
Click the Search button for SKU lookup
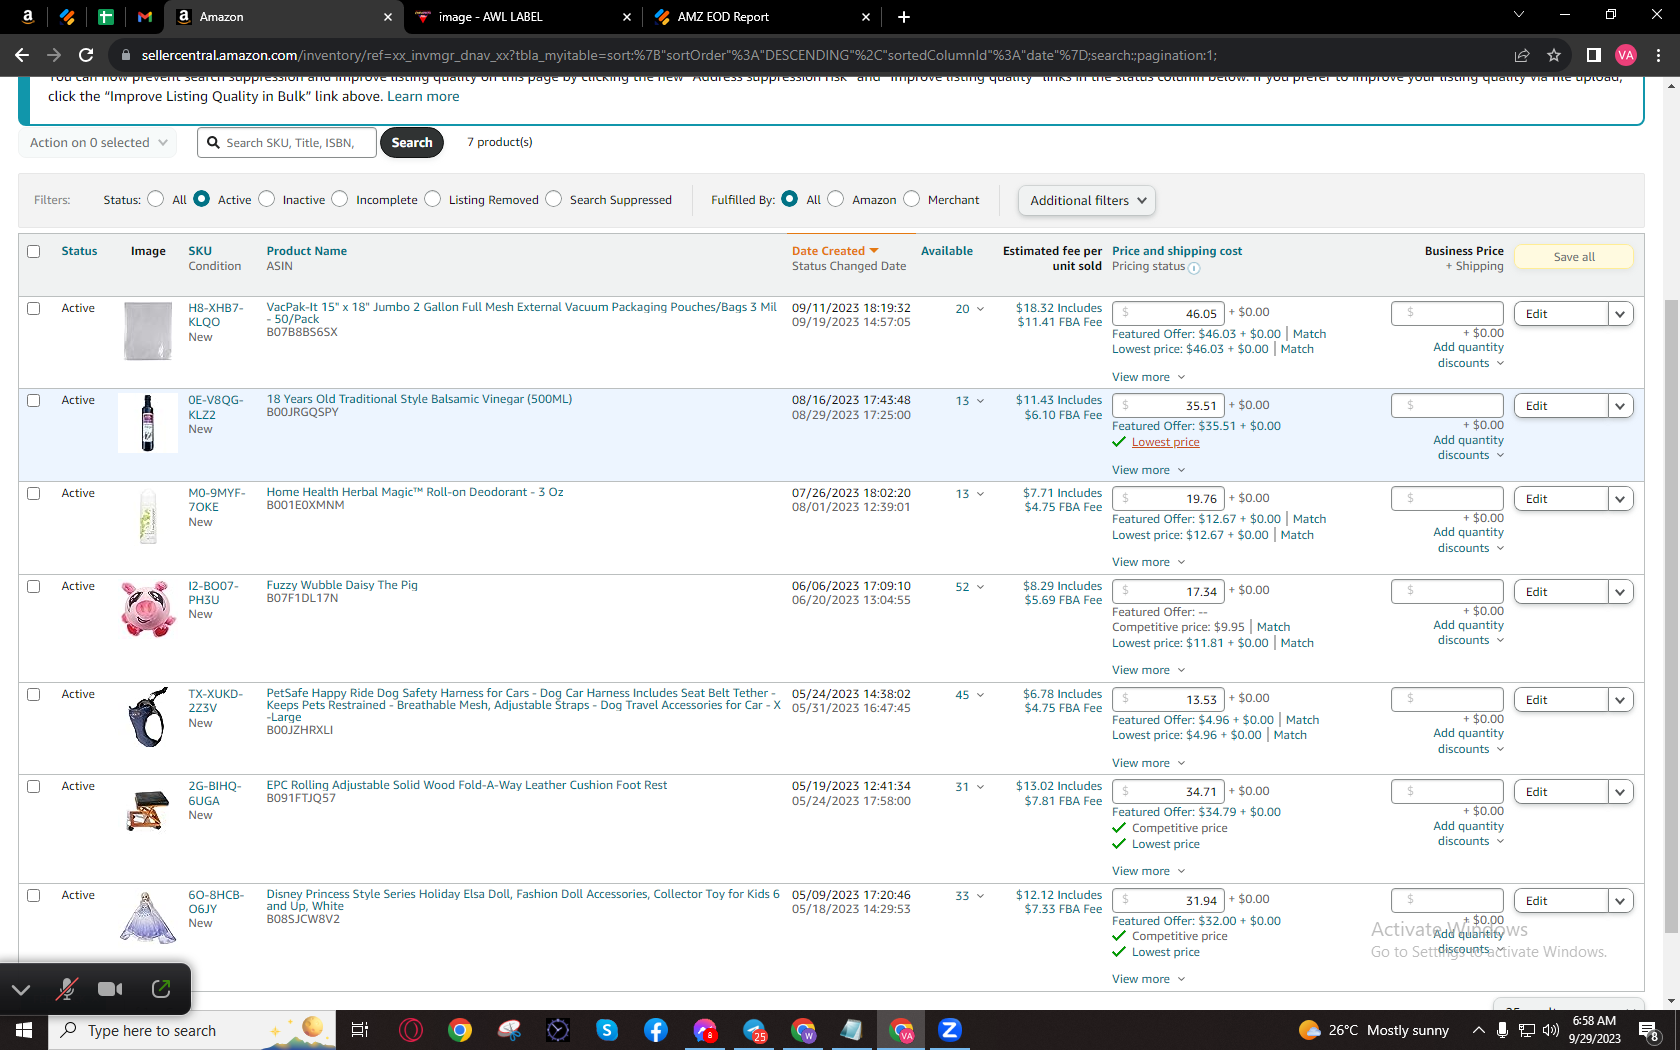tap(412, 143)
